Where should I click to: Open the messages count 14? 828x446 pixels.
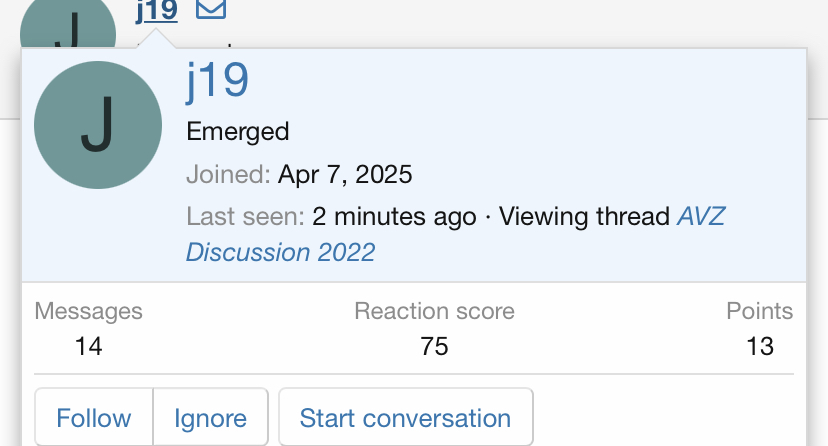pos(89,347)
